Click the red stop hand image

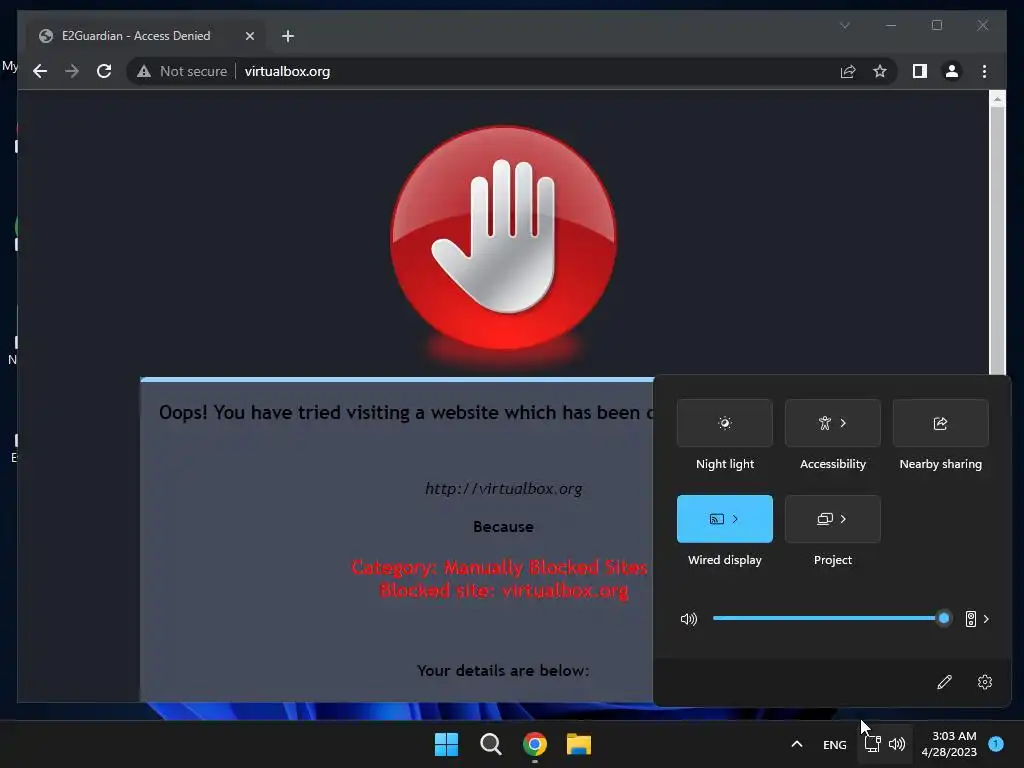tap(503, 238)
